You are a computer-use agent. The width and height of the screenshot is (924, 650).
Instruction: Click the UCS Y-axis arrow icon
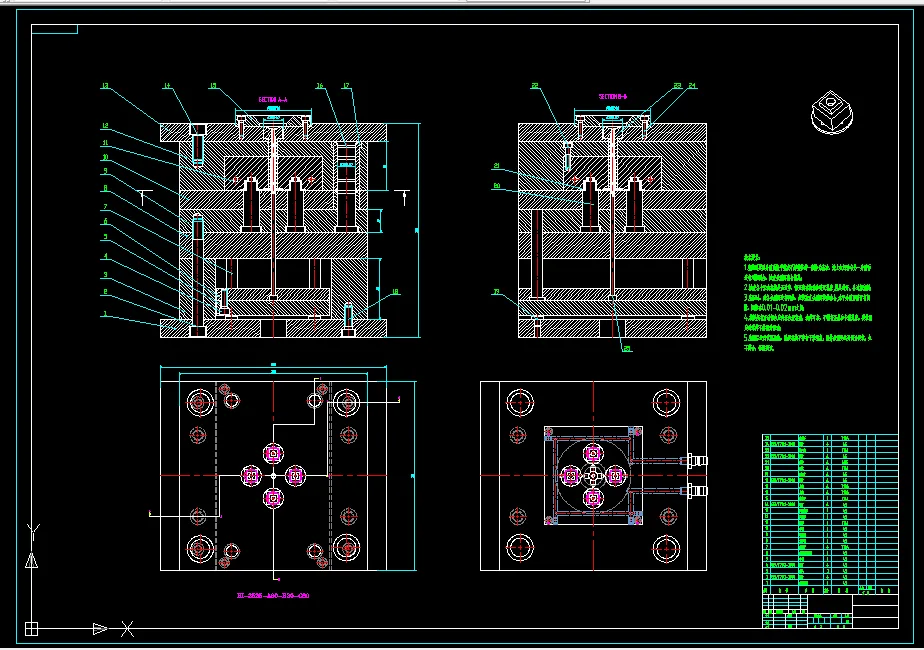coord(32,560)
